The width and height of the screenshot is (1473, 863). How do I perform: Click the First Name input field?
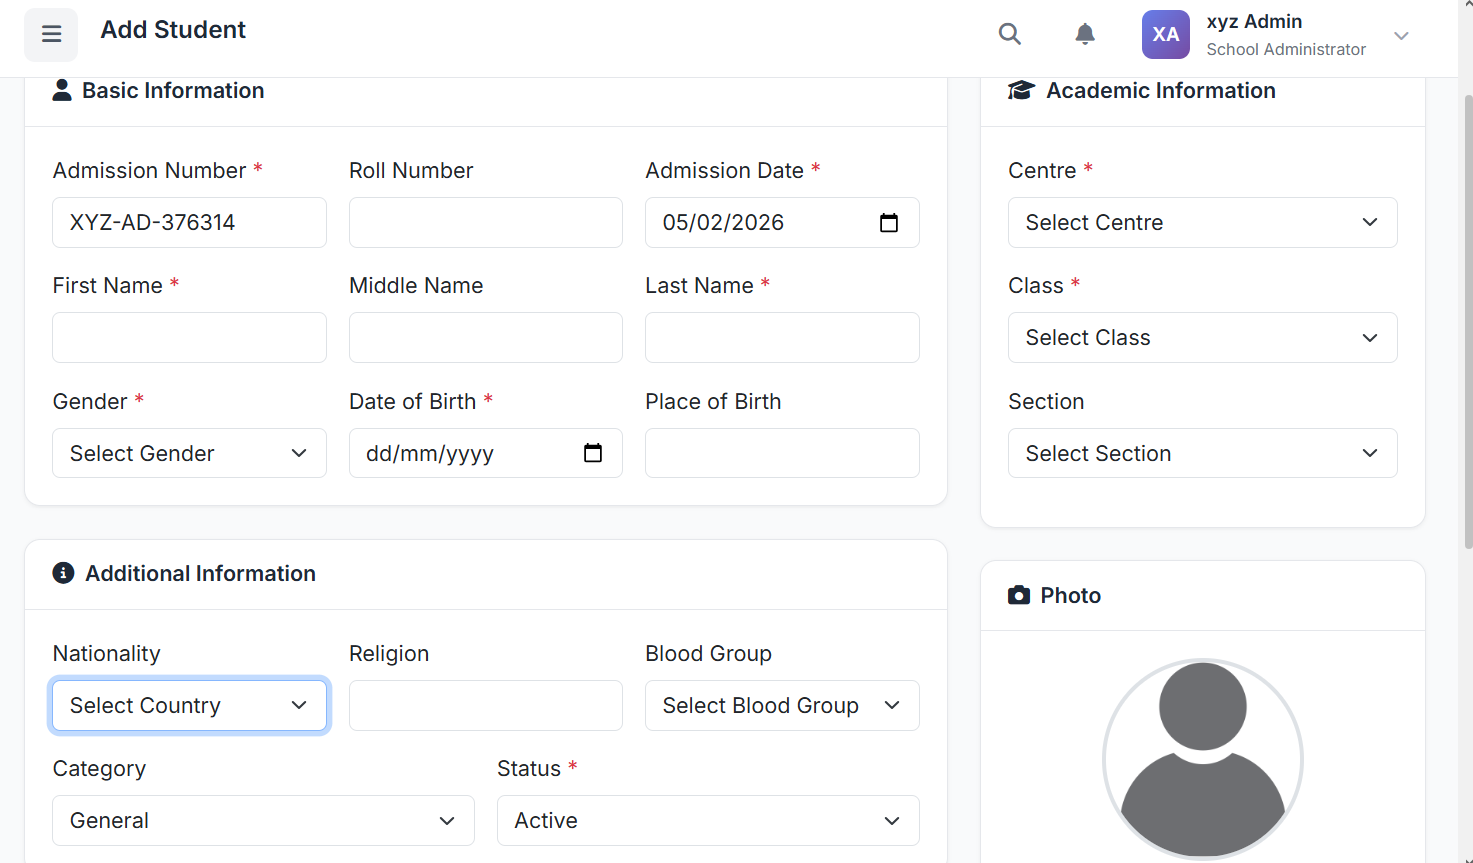point(189,338)
